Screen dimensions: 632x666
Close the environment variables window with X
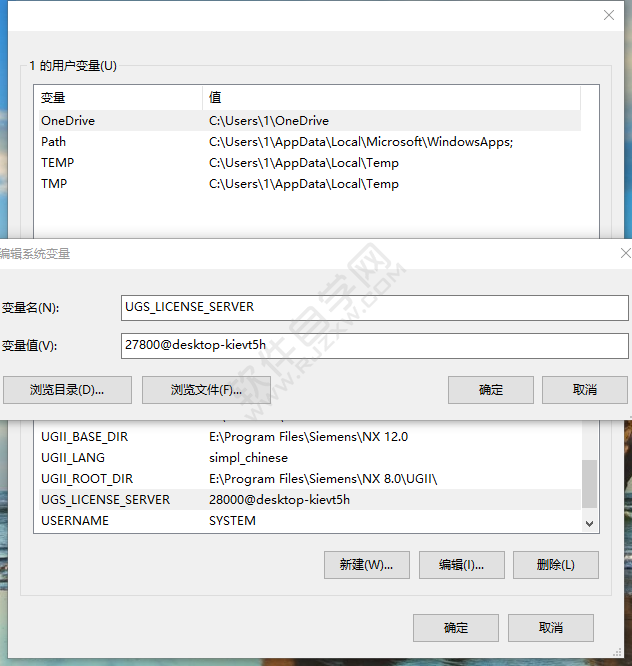click(608, 15)
